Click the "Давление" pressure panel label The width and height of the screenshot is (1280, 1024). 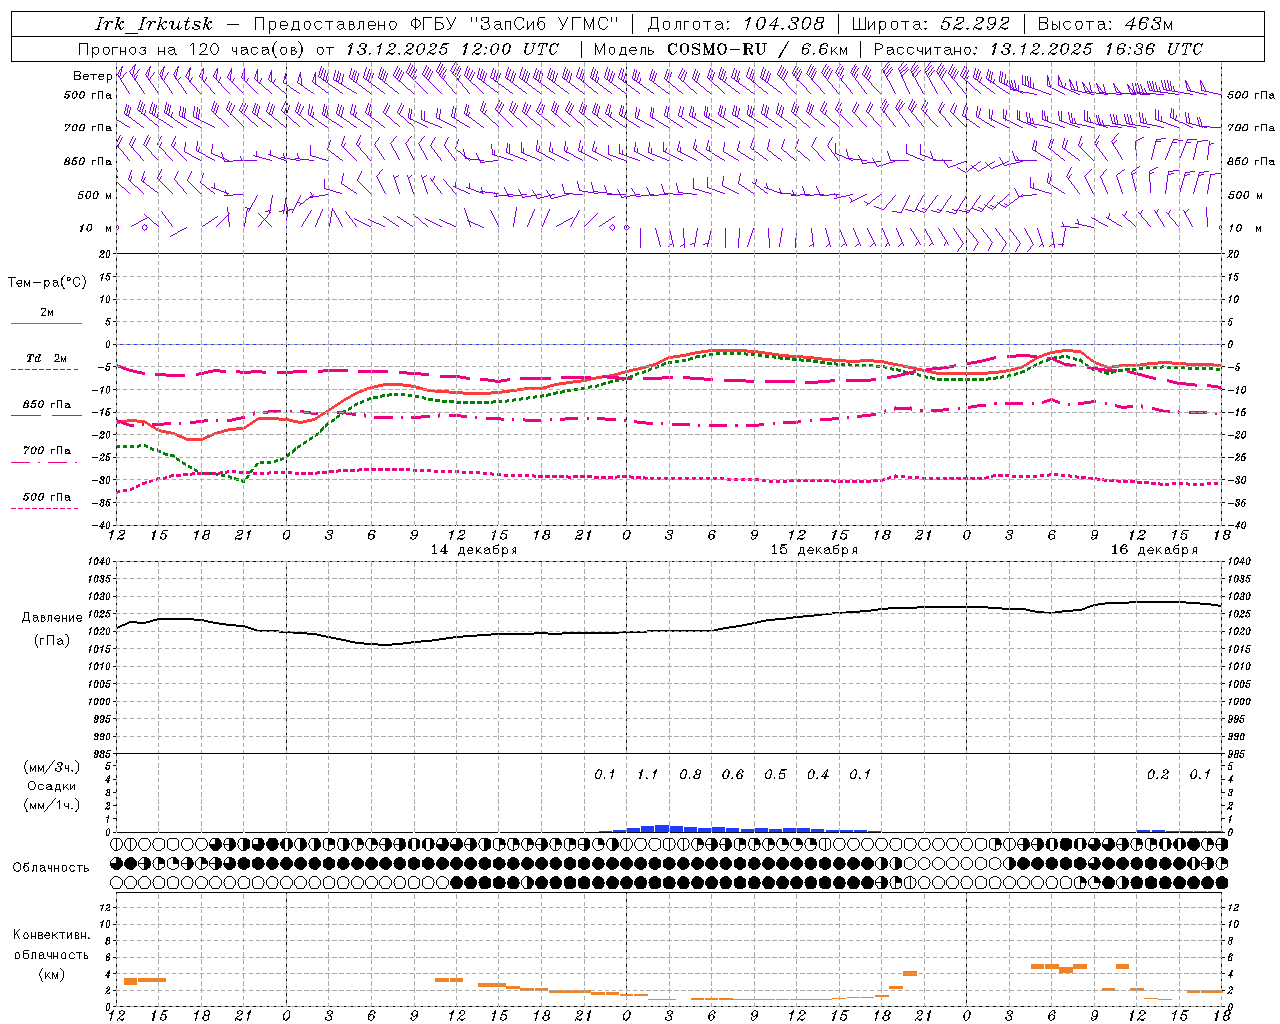(52, 618)
